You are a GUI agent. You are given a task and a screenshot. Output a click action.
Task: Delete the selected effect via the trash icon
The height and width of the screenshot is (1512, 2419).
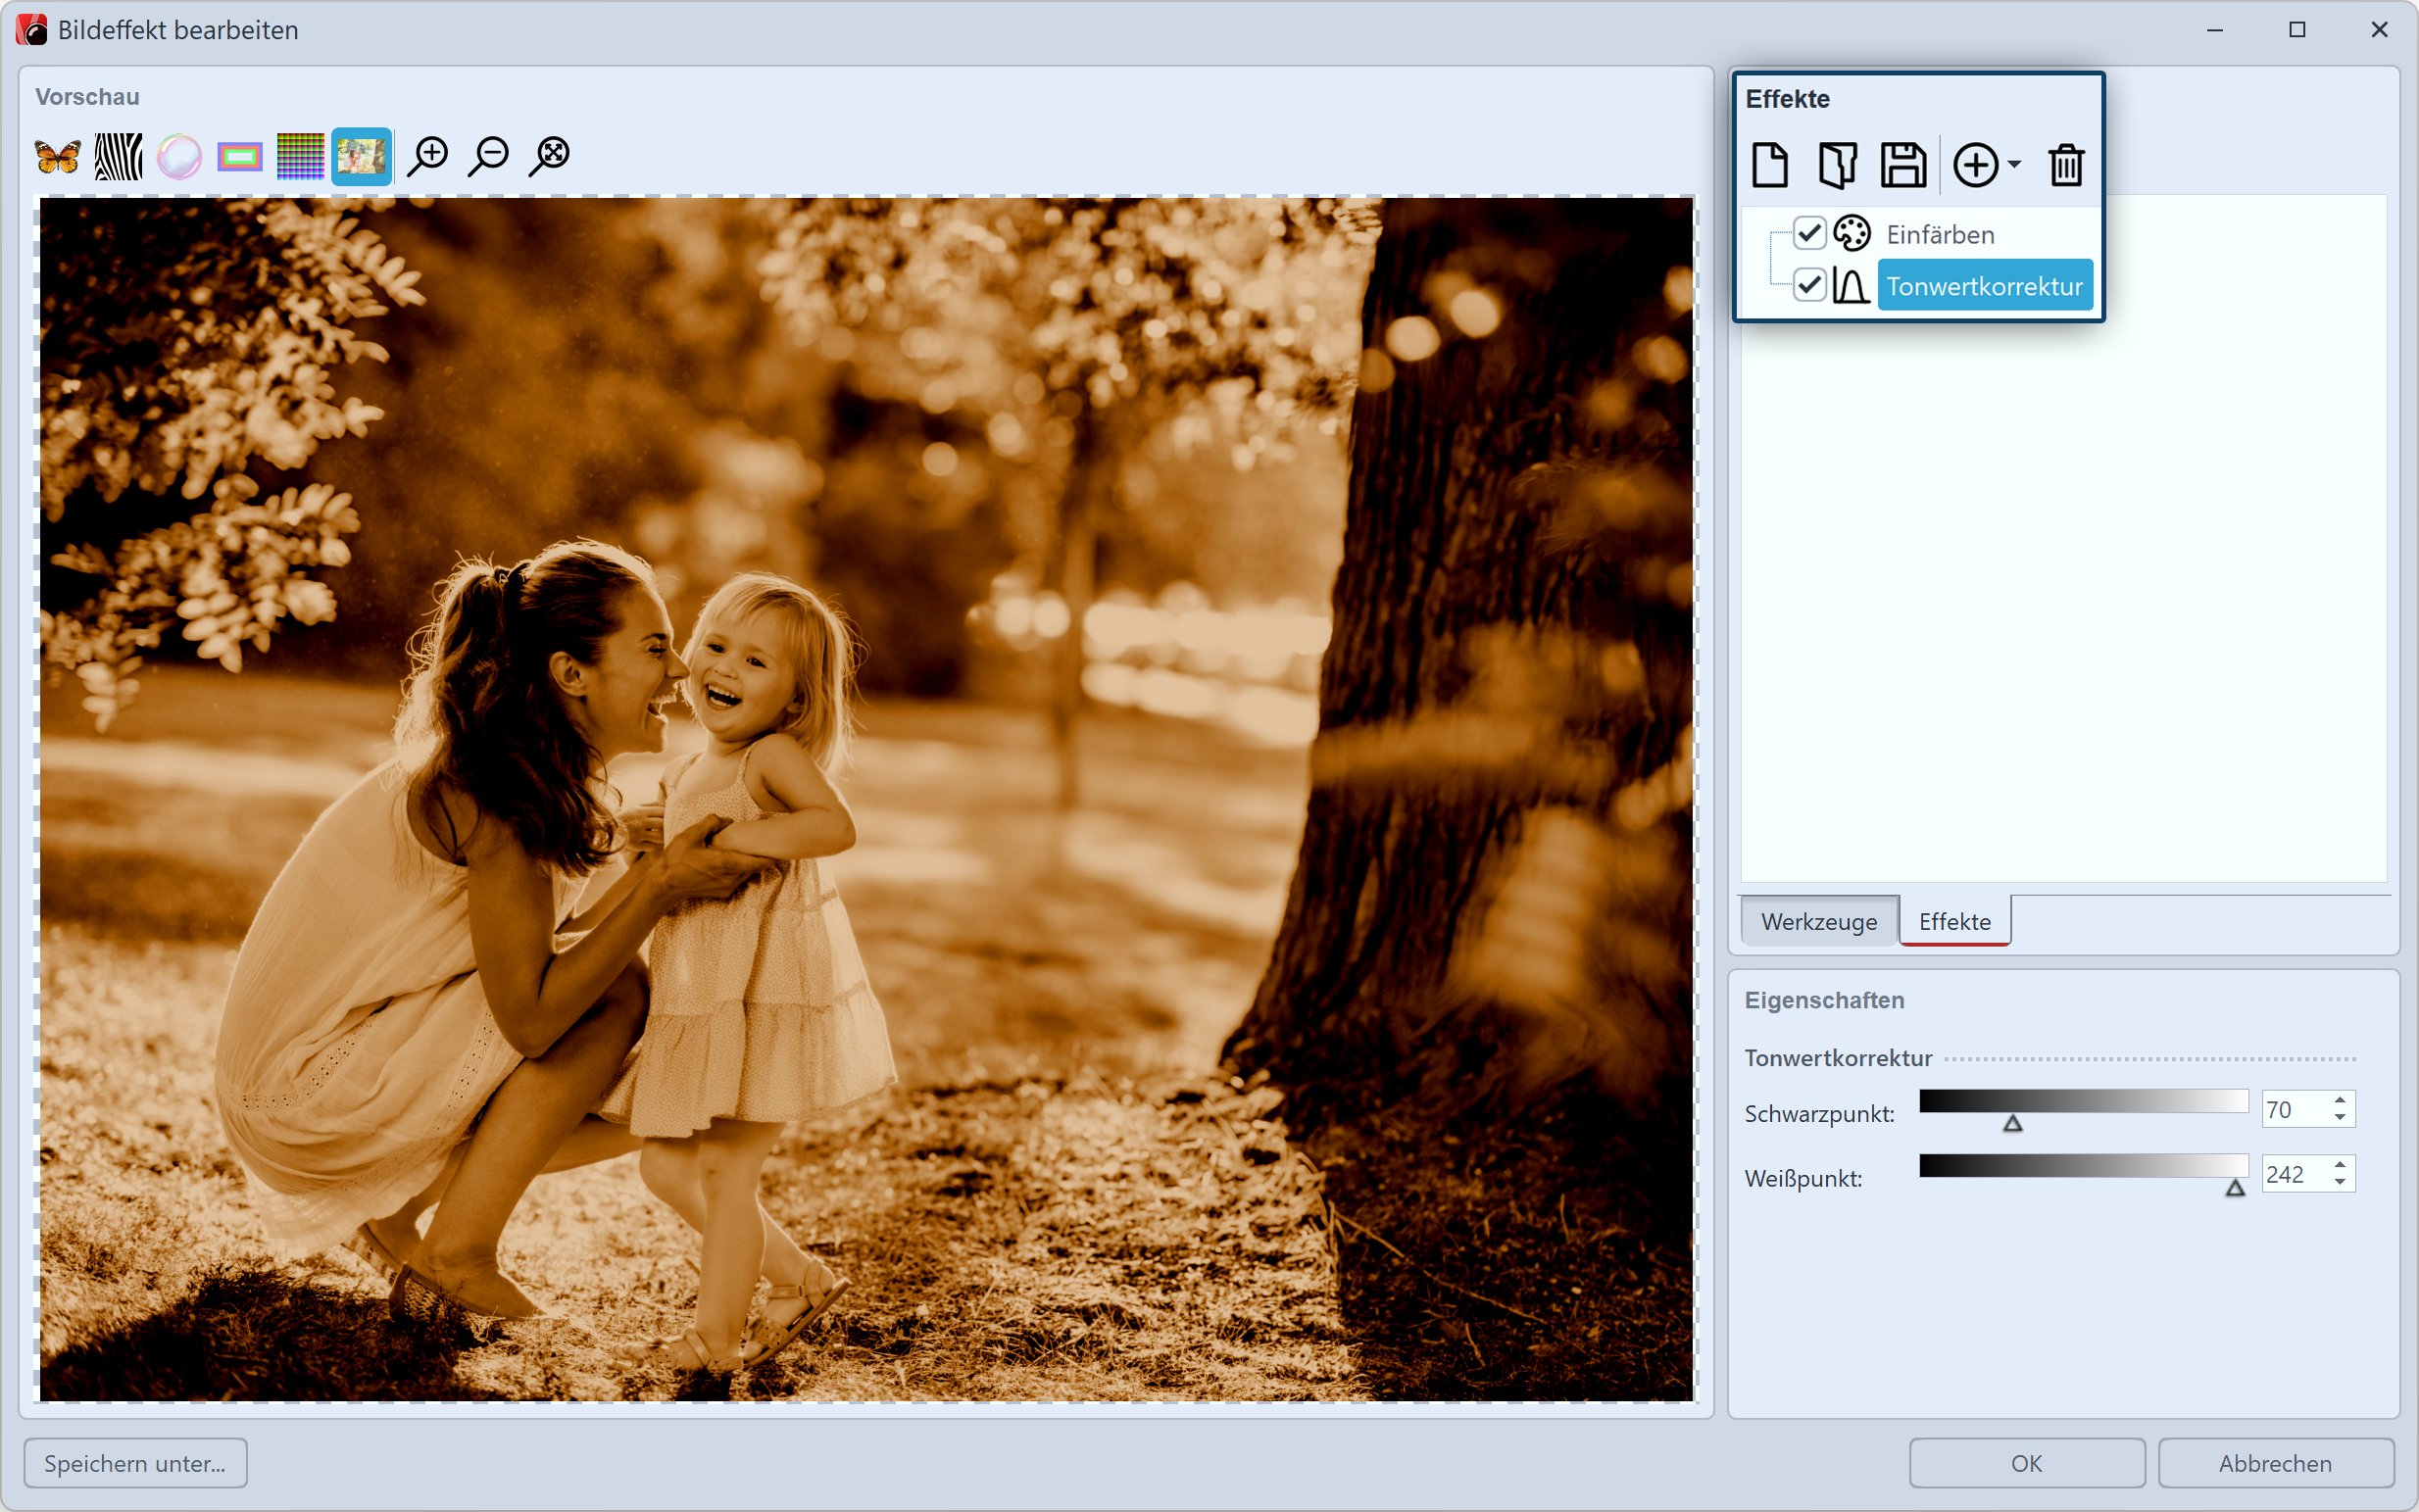point(2066,165)
